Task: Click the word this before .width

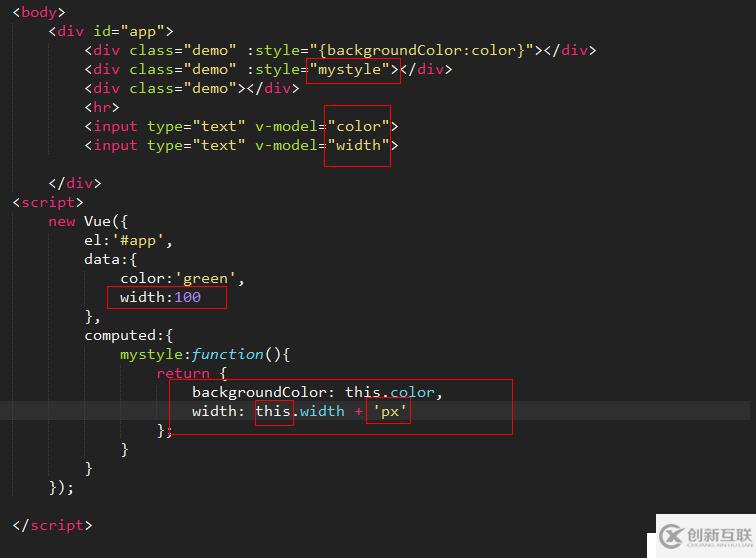Action: point(273,411)
